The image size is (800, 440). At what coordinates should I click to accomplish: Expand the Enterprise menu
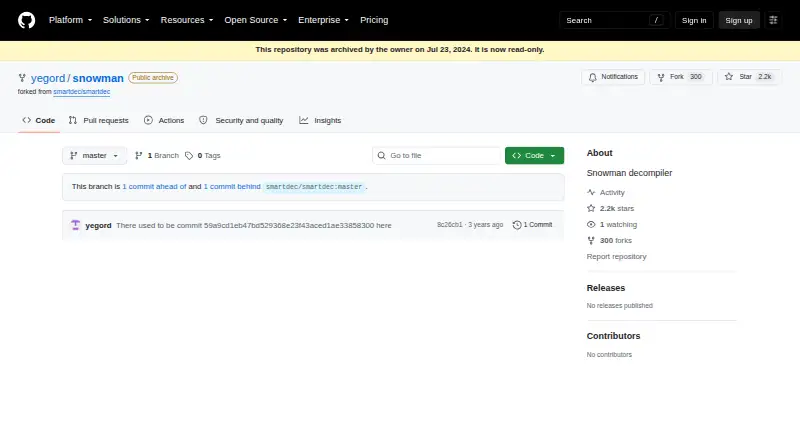pos(323,20)
